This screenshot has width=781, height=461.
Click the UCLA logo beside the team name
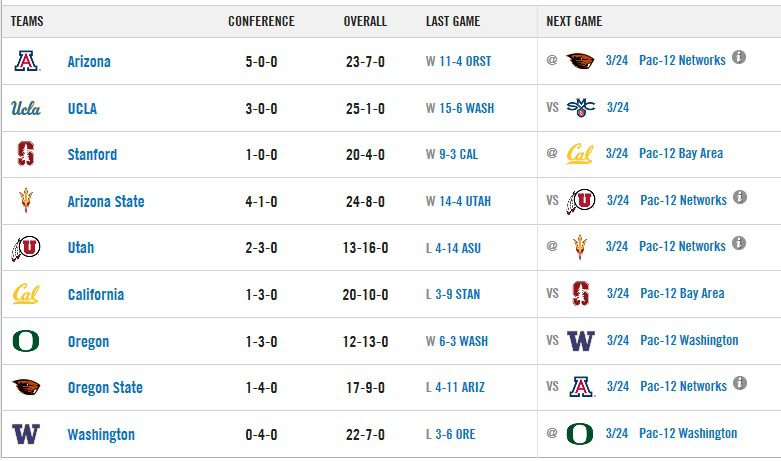26,108
